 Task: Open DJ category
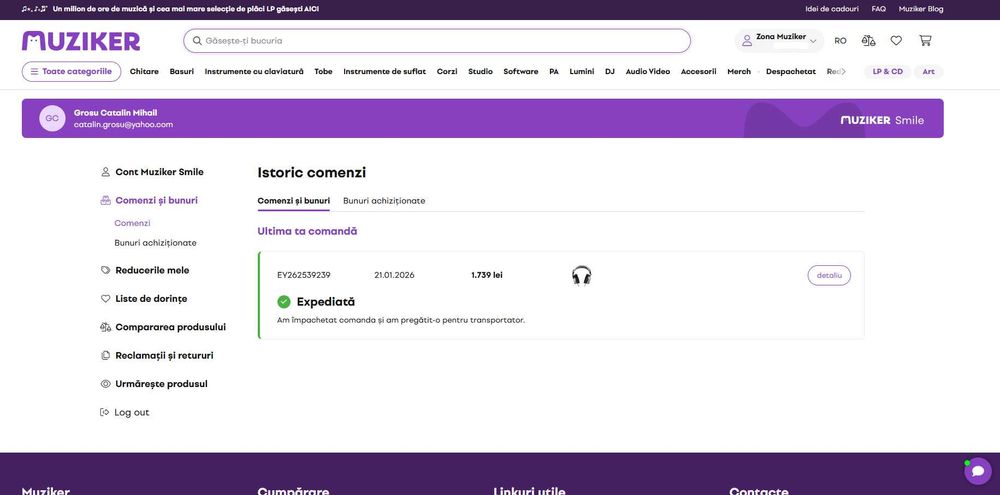tap(610, 71)
